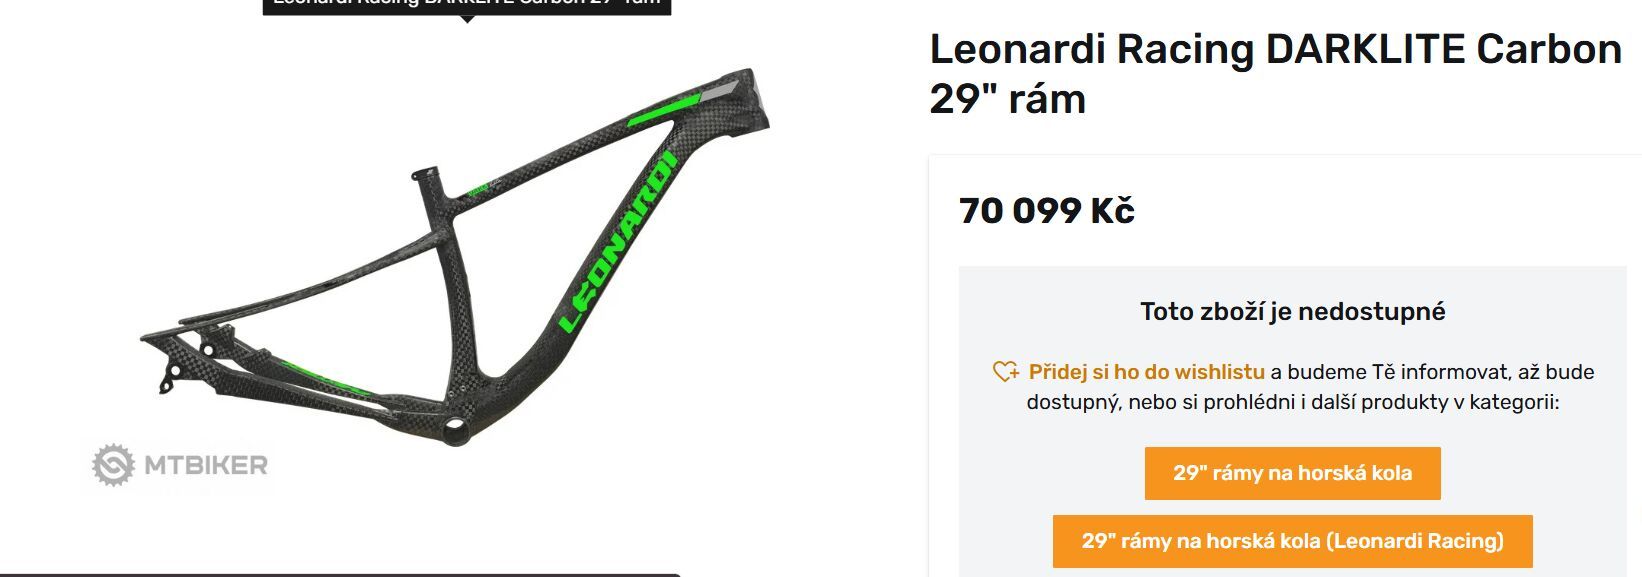This screenshot has height=577, width=1642.
Task: Click the green stripe on the chainstay
Action: pos(322,375)
